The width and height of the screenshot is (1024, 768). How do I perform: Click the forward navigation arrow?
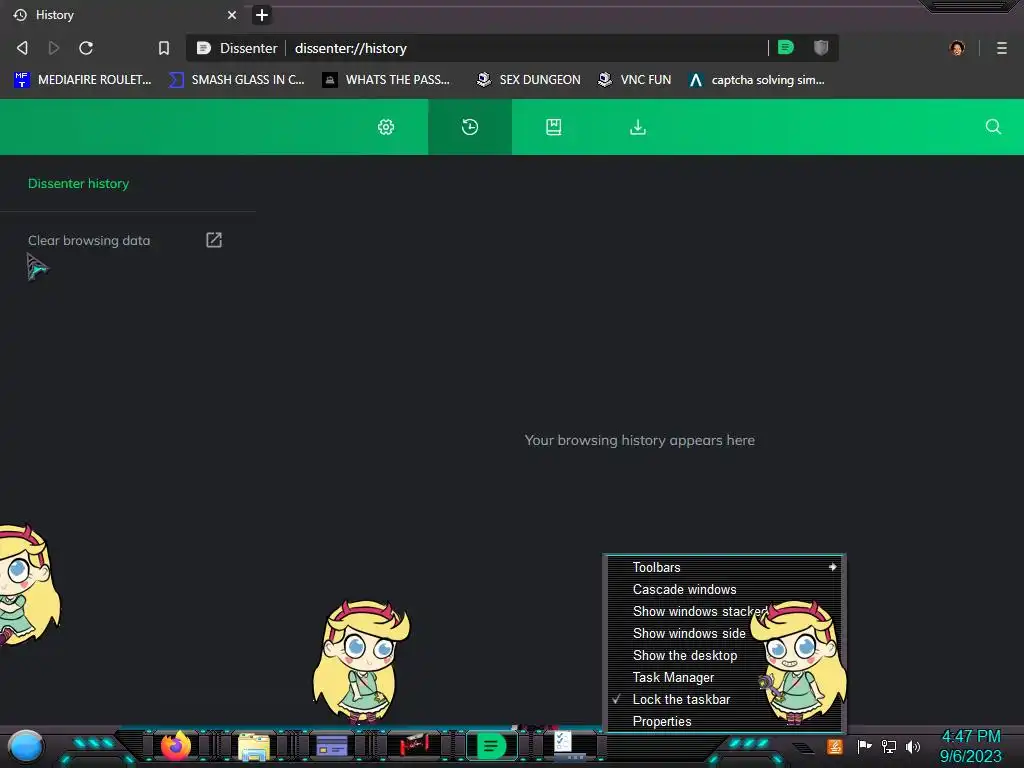[54, 48]
